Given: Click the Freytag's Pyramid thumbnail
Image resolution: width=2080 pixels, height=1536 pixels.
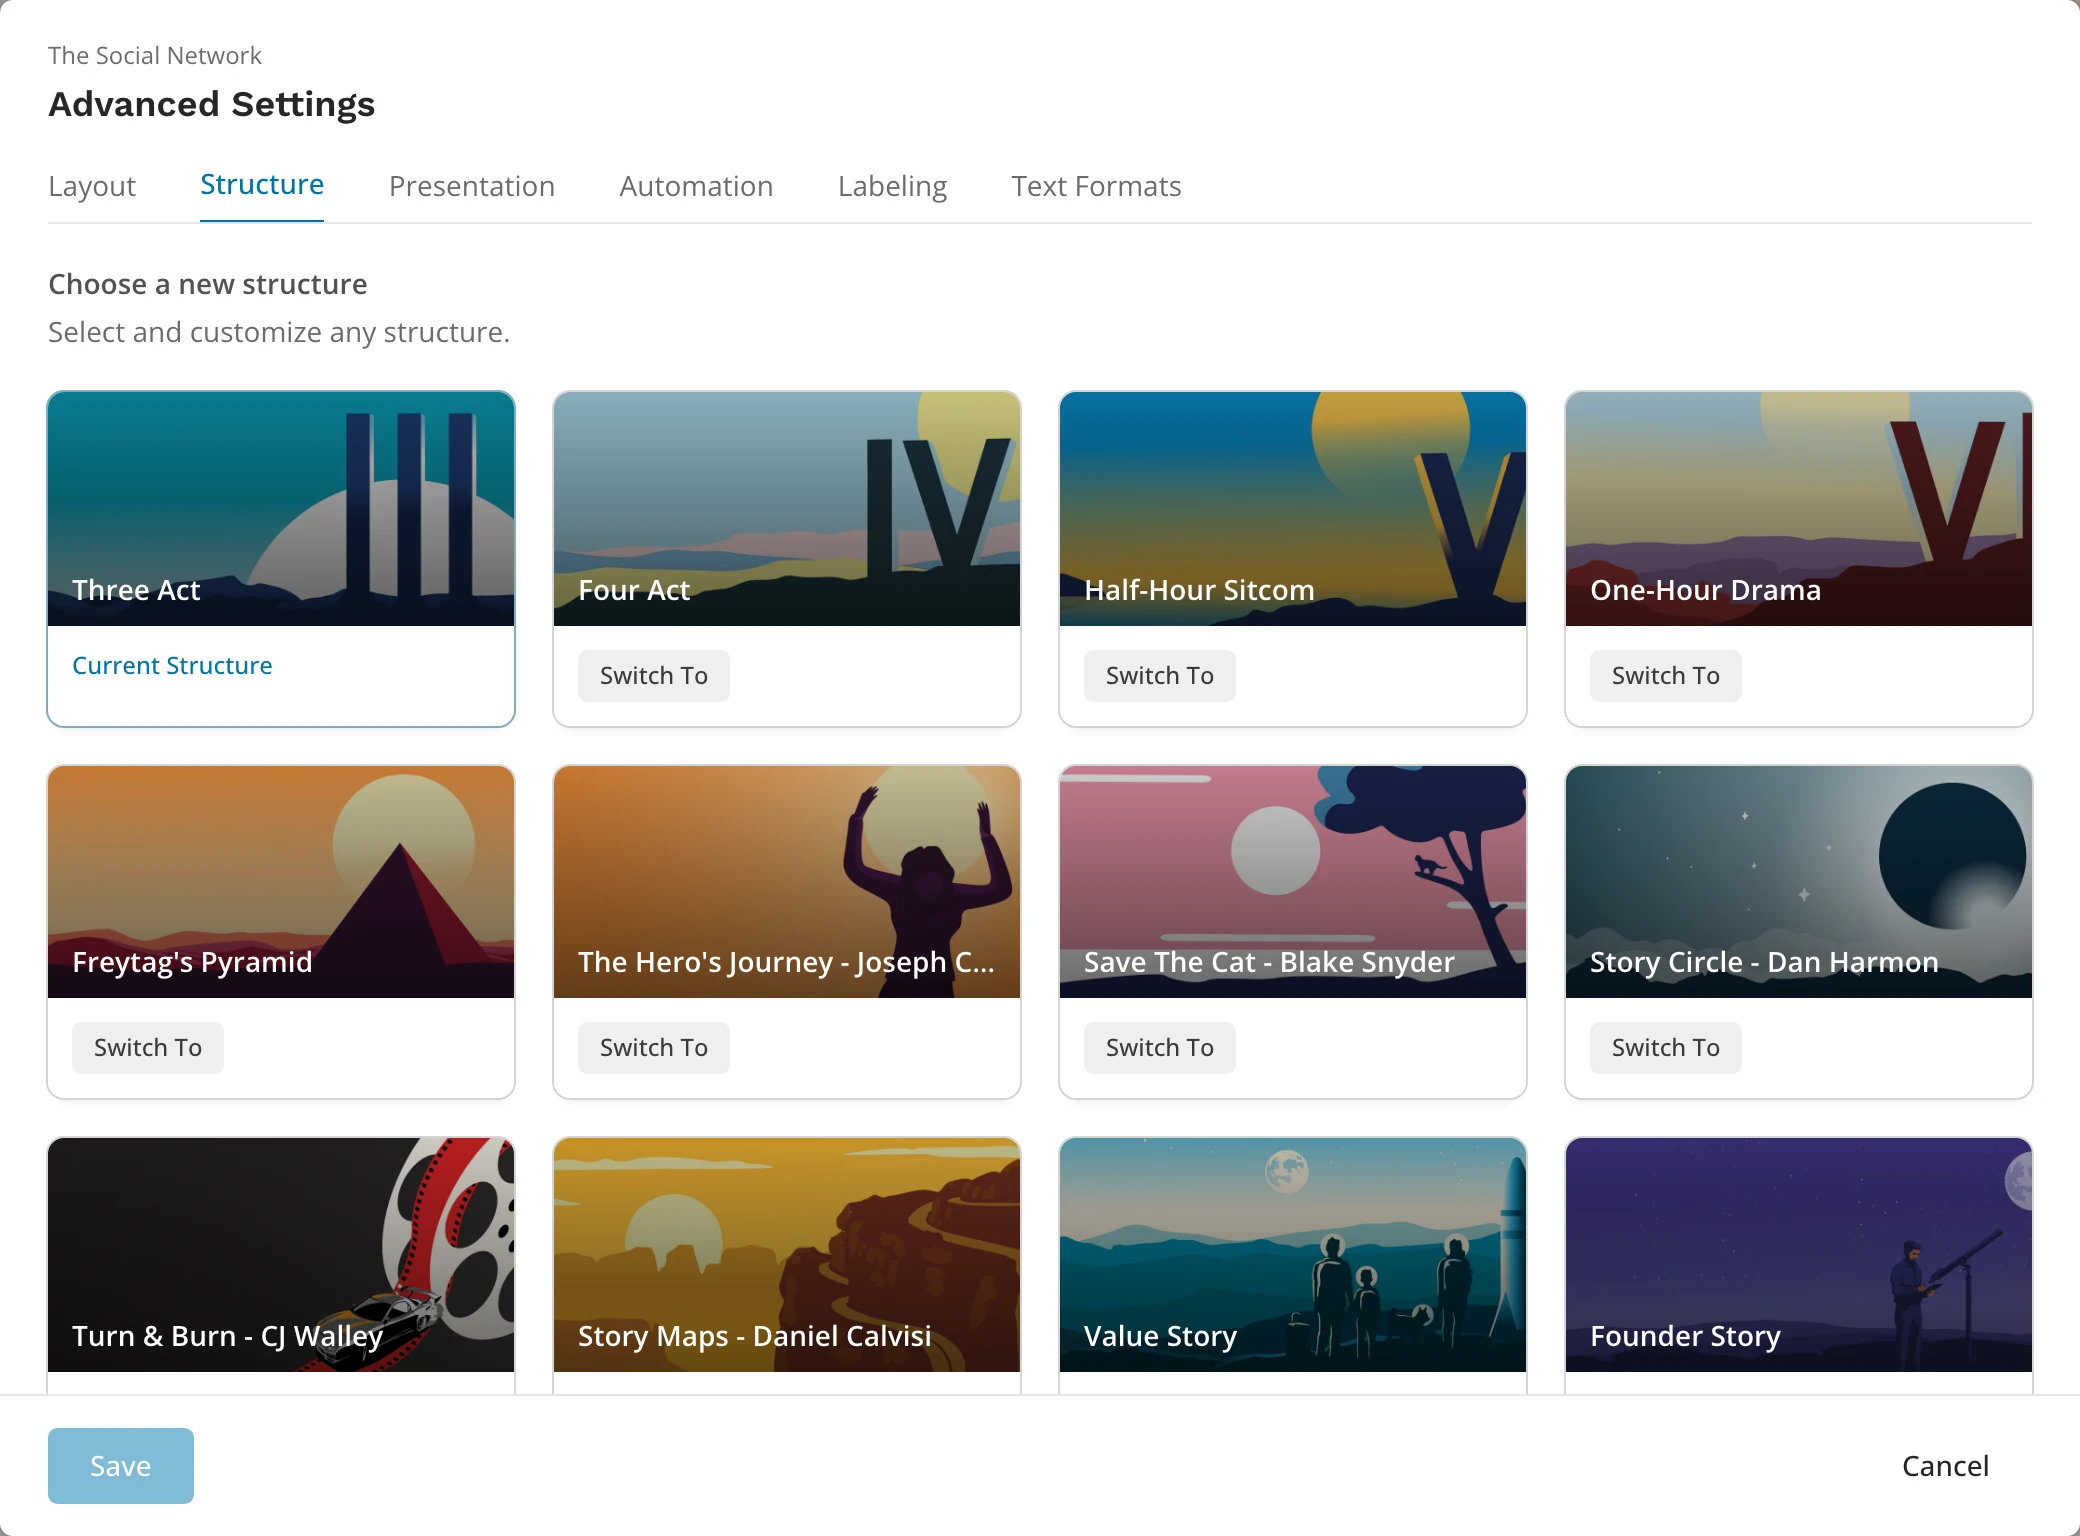Looking at the screenshot, I should pos(281,882).
